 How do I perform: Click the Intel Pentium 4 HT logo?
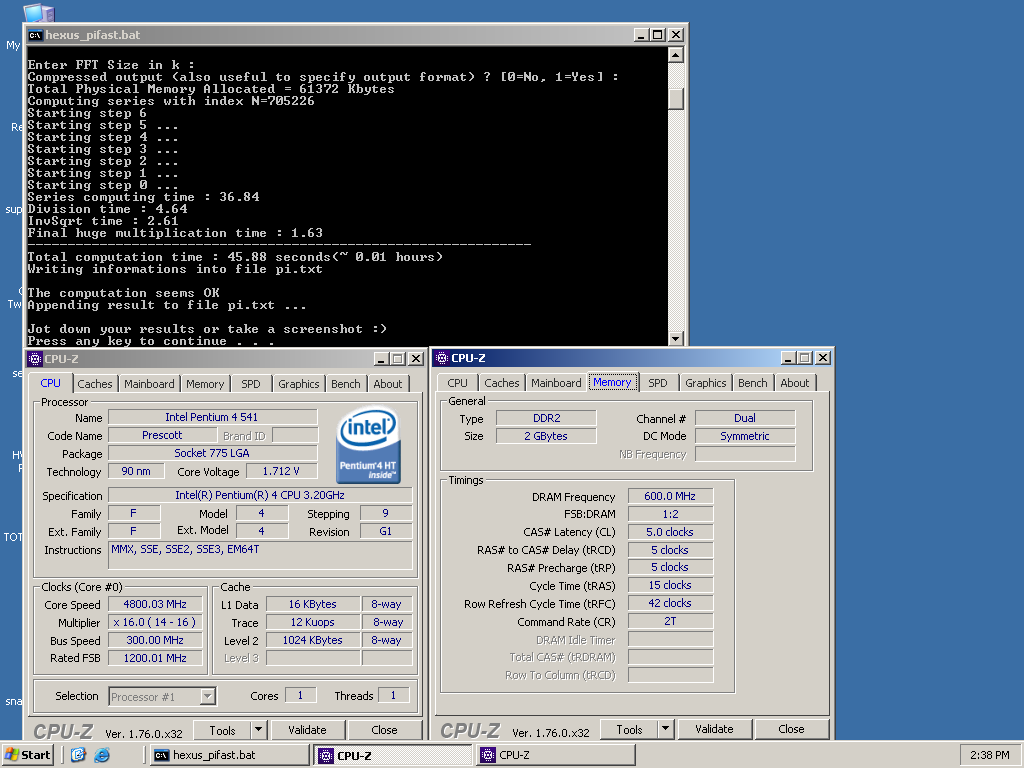click(x=368, y=445)
